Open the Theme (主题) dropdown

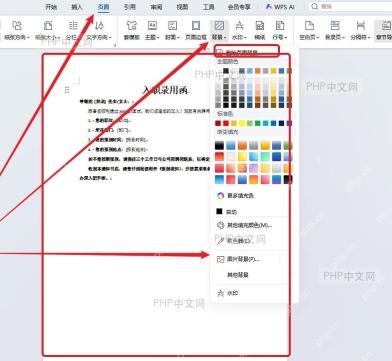click(152, 30)
